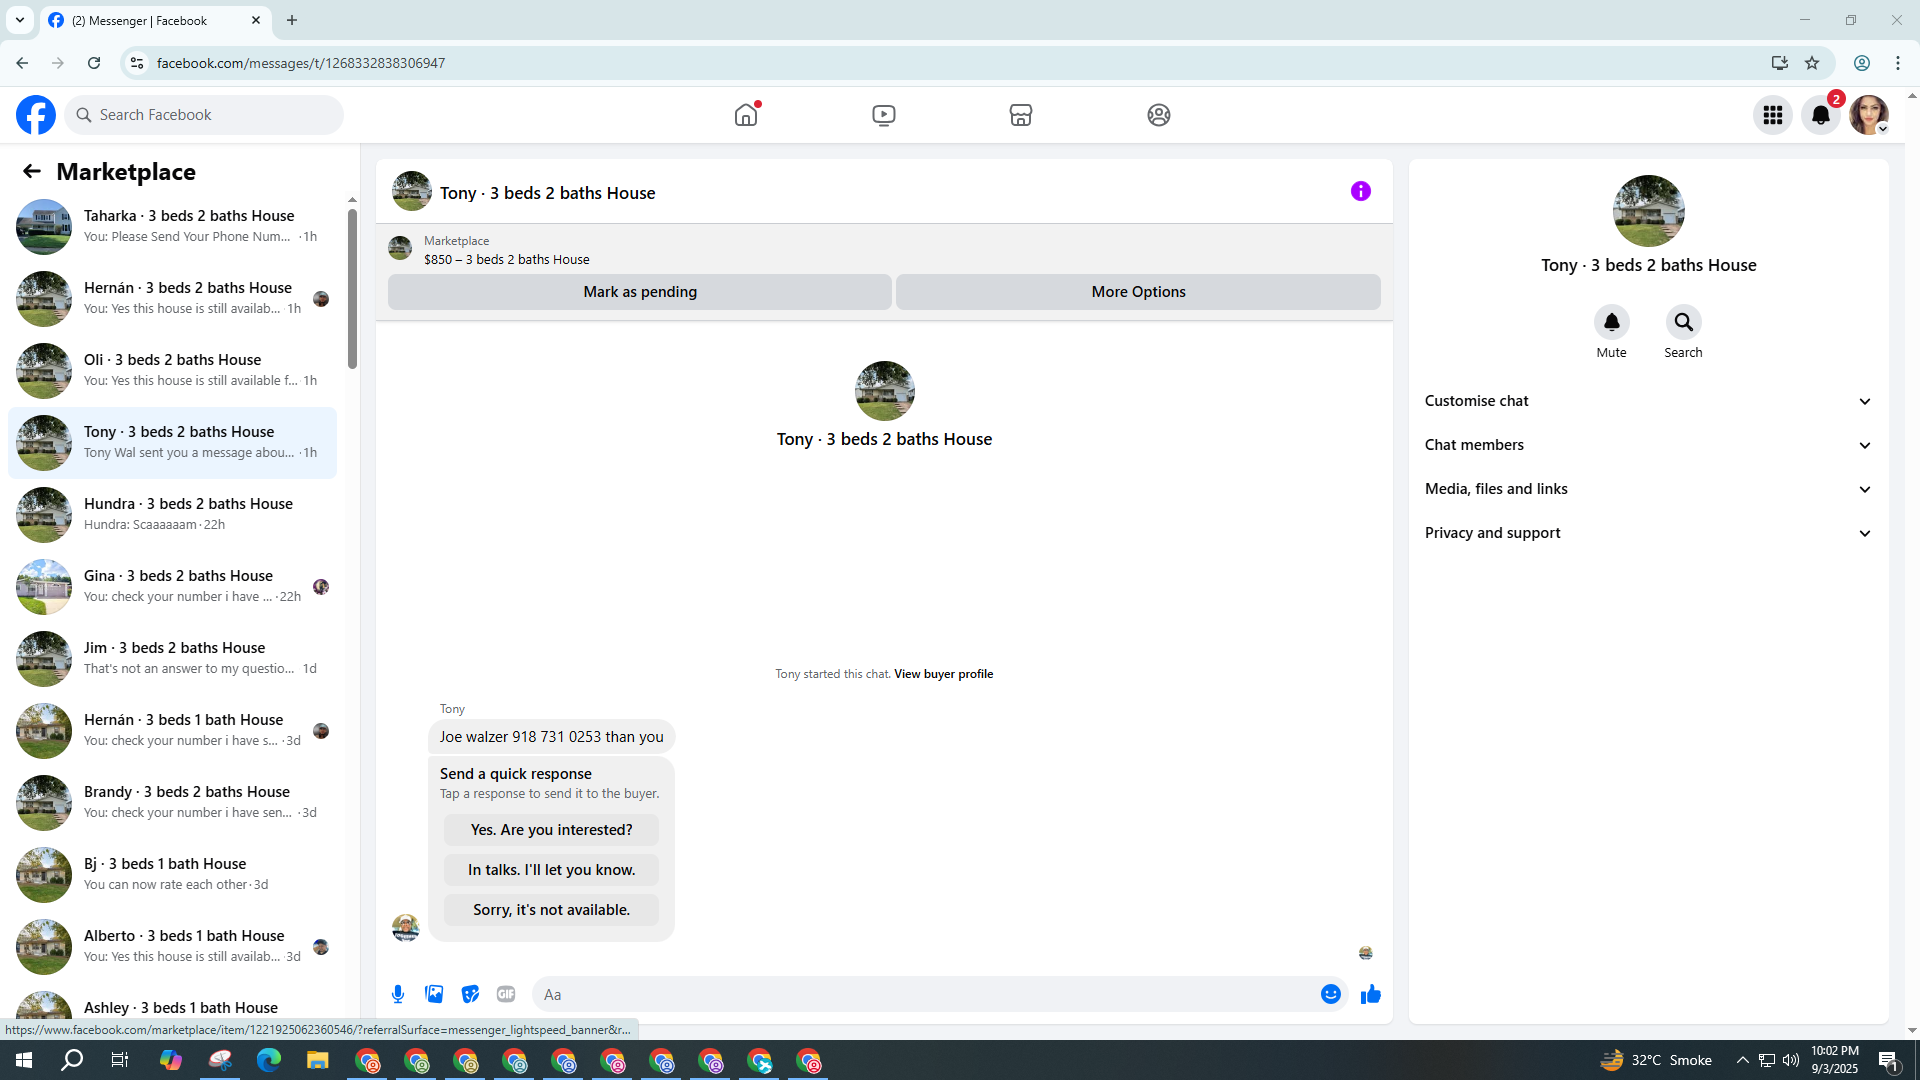Open the emoji picker
The width and height of the screenshot is (1920, 1080).
point(1330,994)
